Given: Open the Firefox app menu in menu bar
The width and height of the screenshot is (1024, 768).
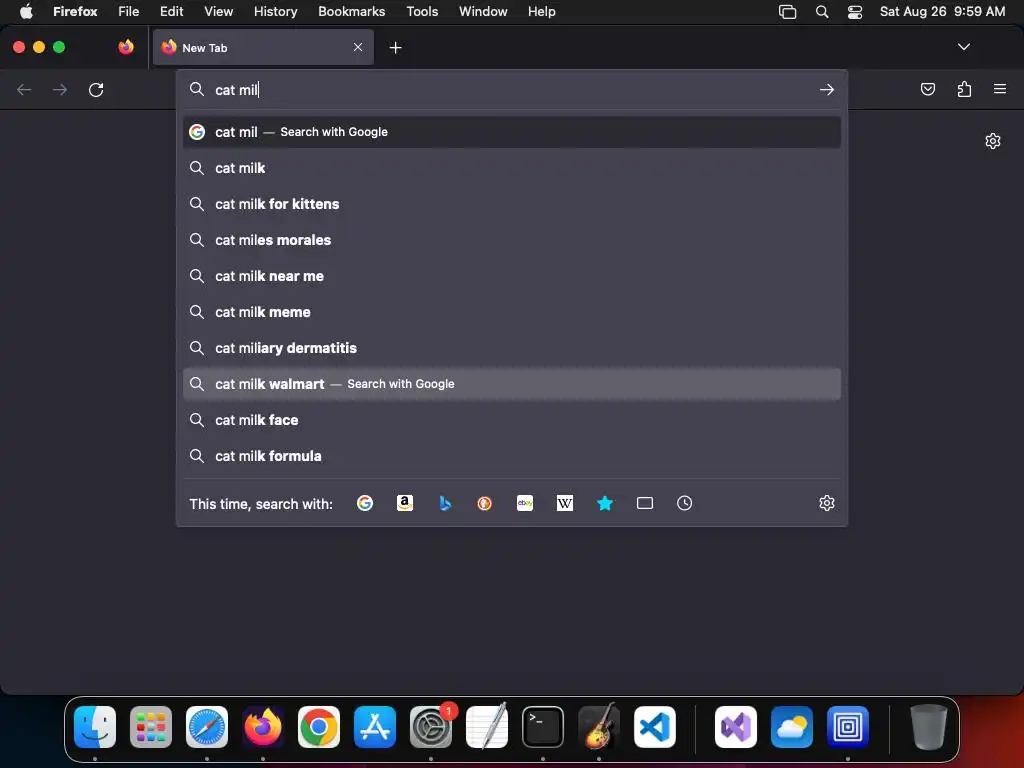Looking at the screenshot, I should [x=75, y=11].
